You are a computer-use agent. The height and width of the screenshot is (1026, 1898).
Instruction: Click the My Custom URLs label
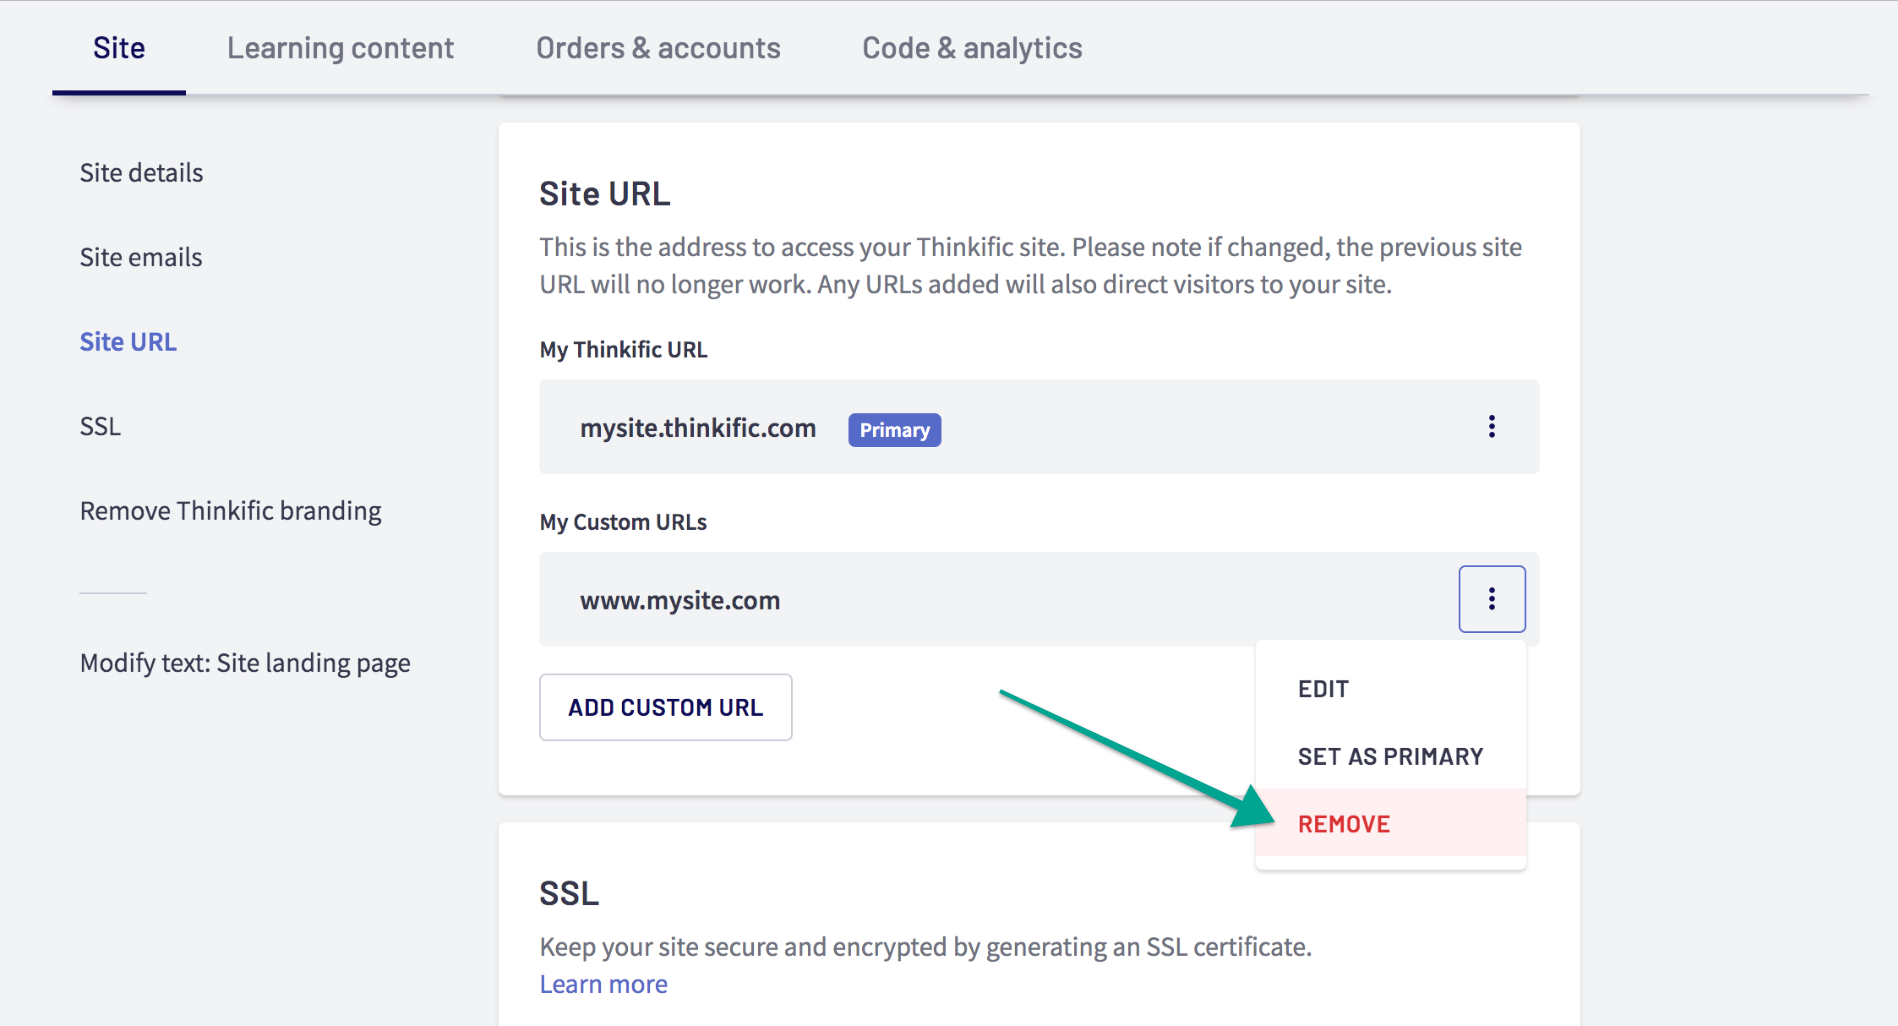click(x=623, y=522)
